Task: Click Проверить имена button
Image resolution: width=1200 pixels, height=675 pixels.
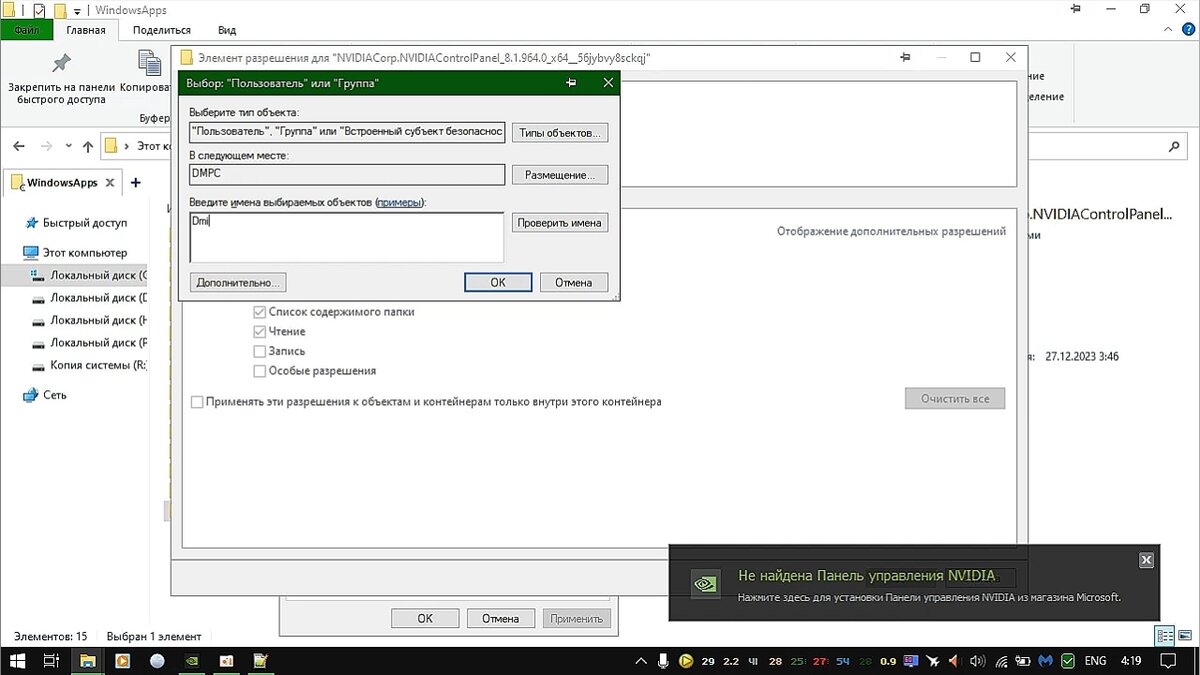Action: click(560, 223)
